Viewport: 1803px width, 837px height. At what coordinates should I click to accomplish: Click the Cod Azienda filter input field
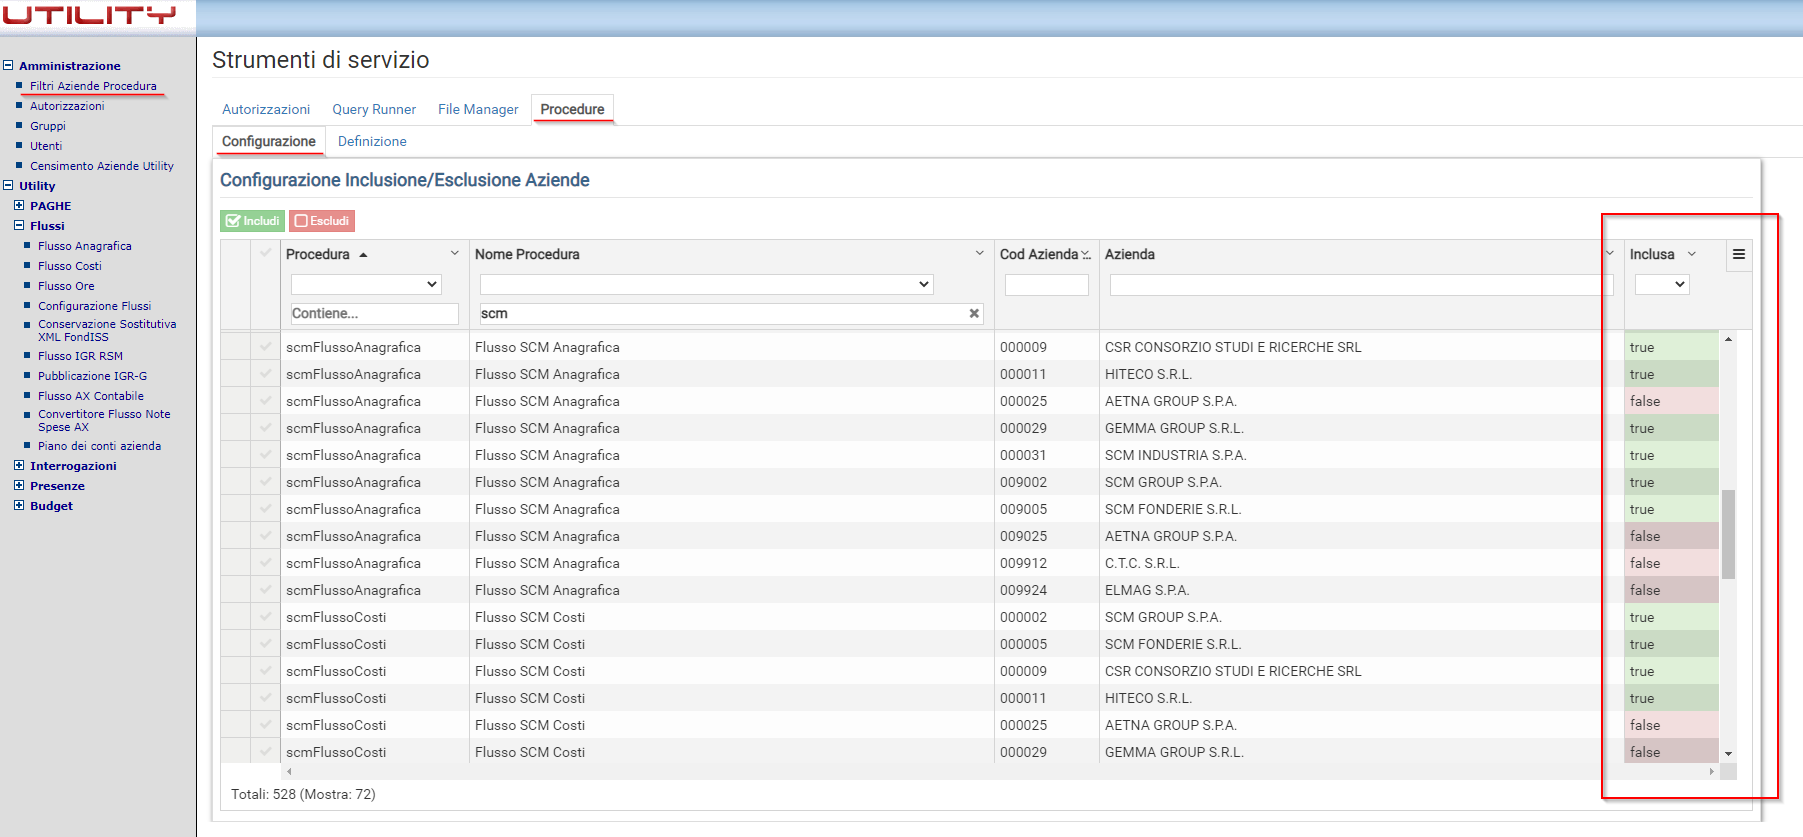pos(1046,285)
